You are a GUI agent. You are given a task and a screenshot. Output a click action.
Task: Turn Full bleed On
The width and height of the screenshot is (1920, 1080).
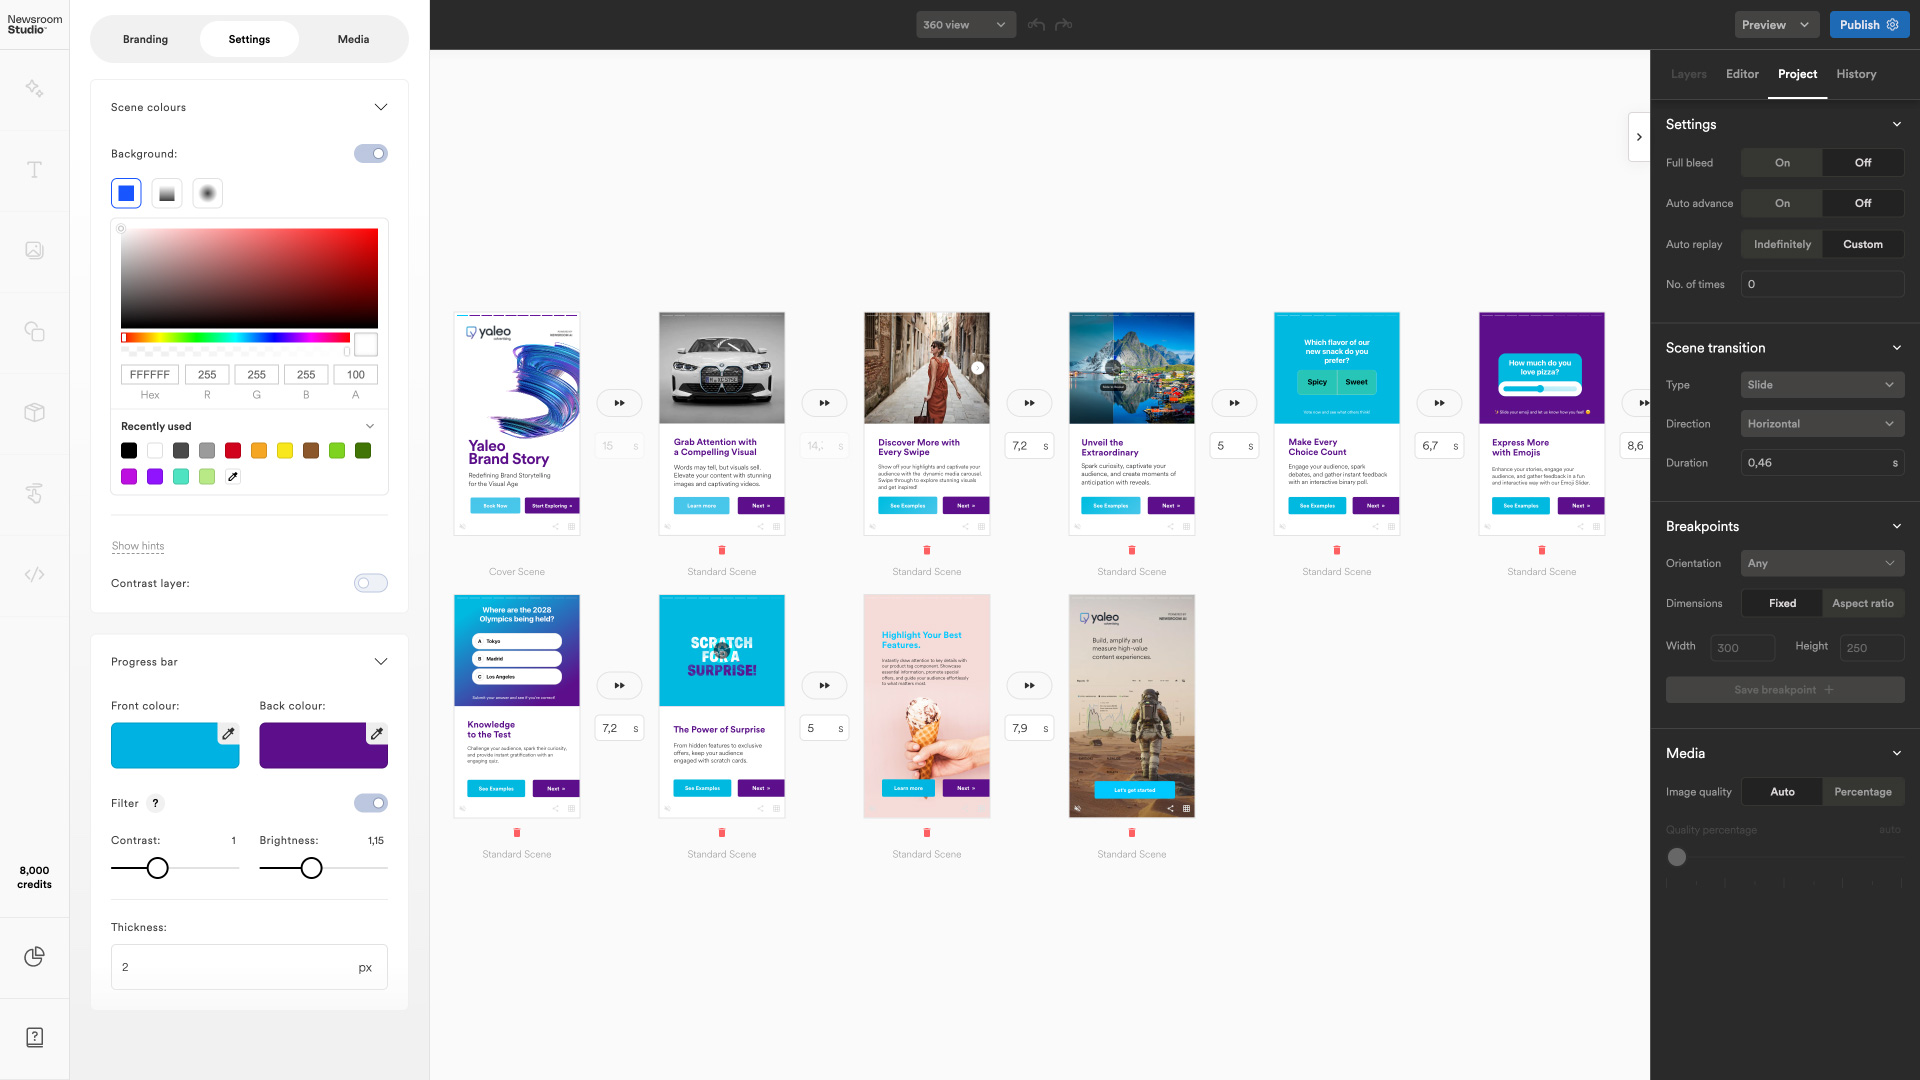tap(1782, 163)
